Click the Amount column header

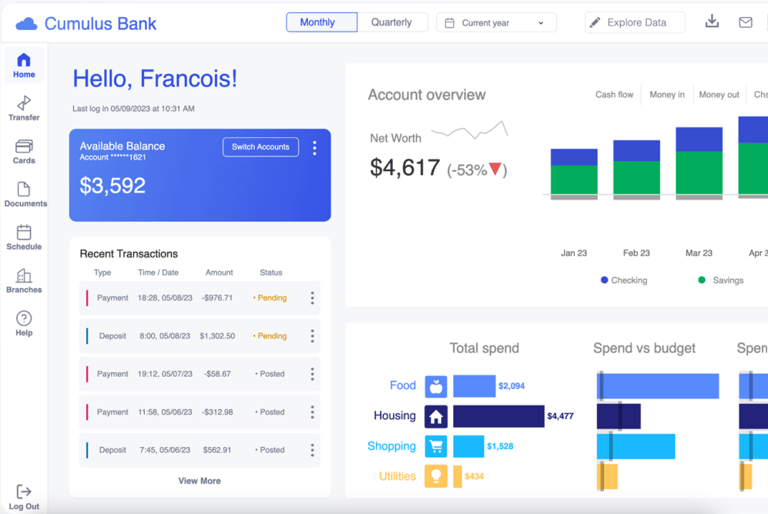pyautogui.click(x=219, y=272)
